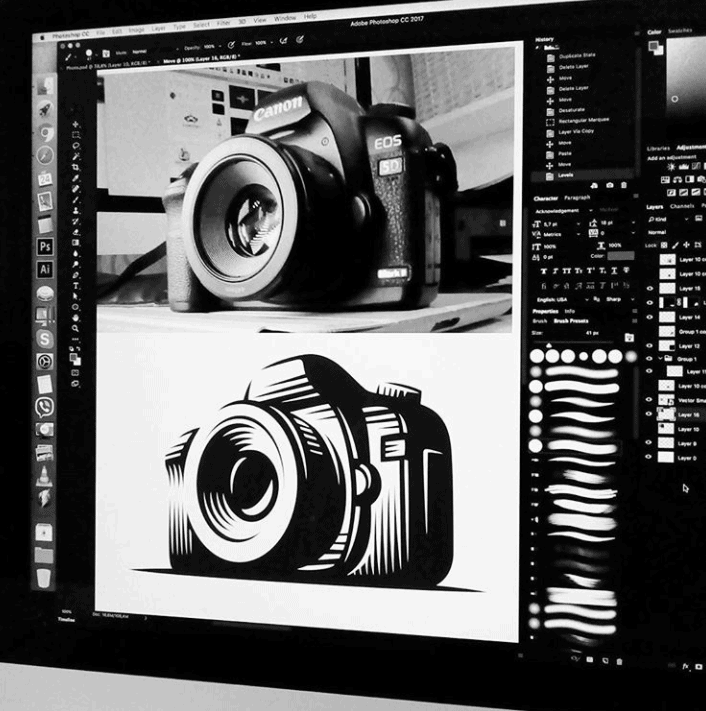The image size is (706, 711).
Task: Switch to the Paragraph tab
Action: pyautogui.click(x=577, y=197)
